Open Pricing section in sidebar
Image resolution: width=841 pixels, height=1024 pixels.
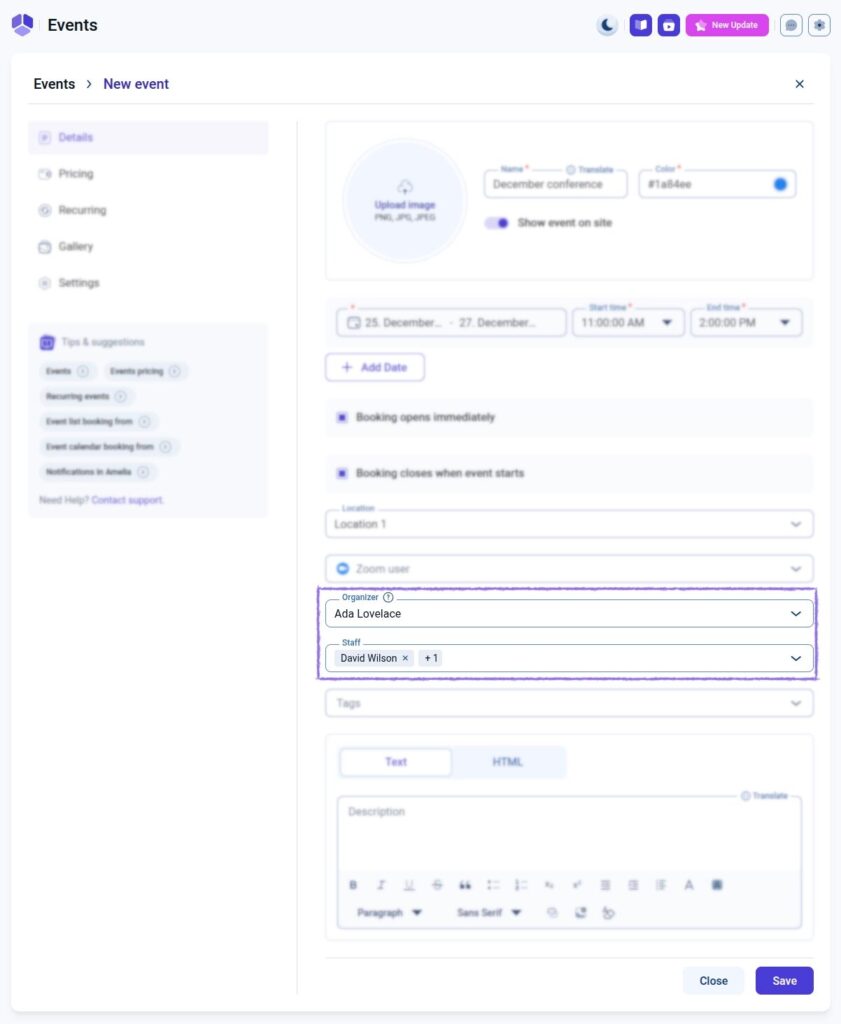pyautogui.click(x=75, y=174)
